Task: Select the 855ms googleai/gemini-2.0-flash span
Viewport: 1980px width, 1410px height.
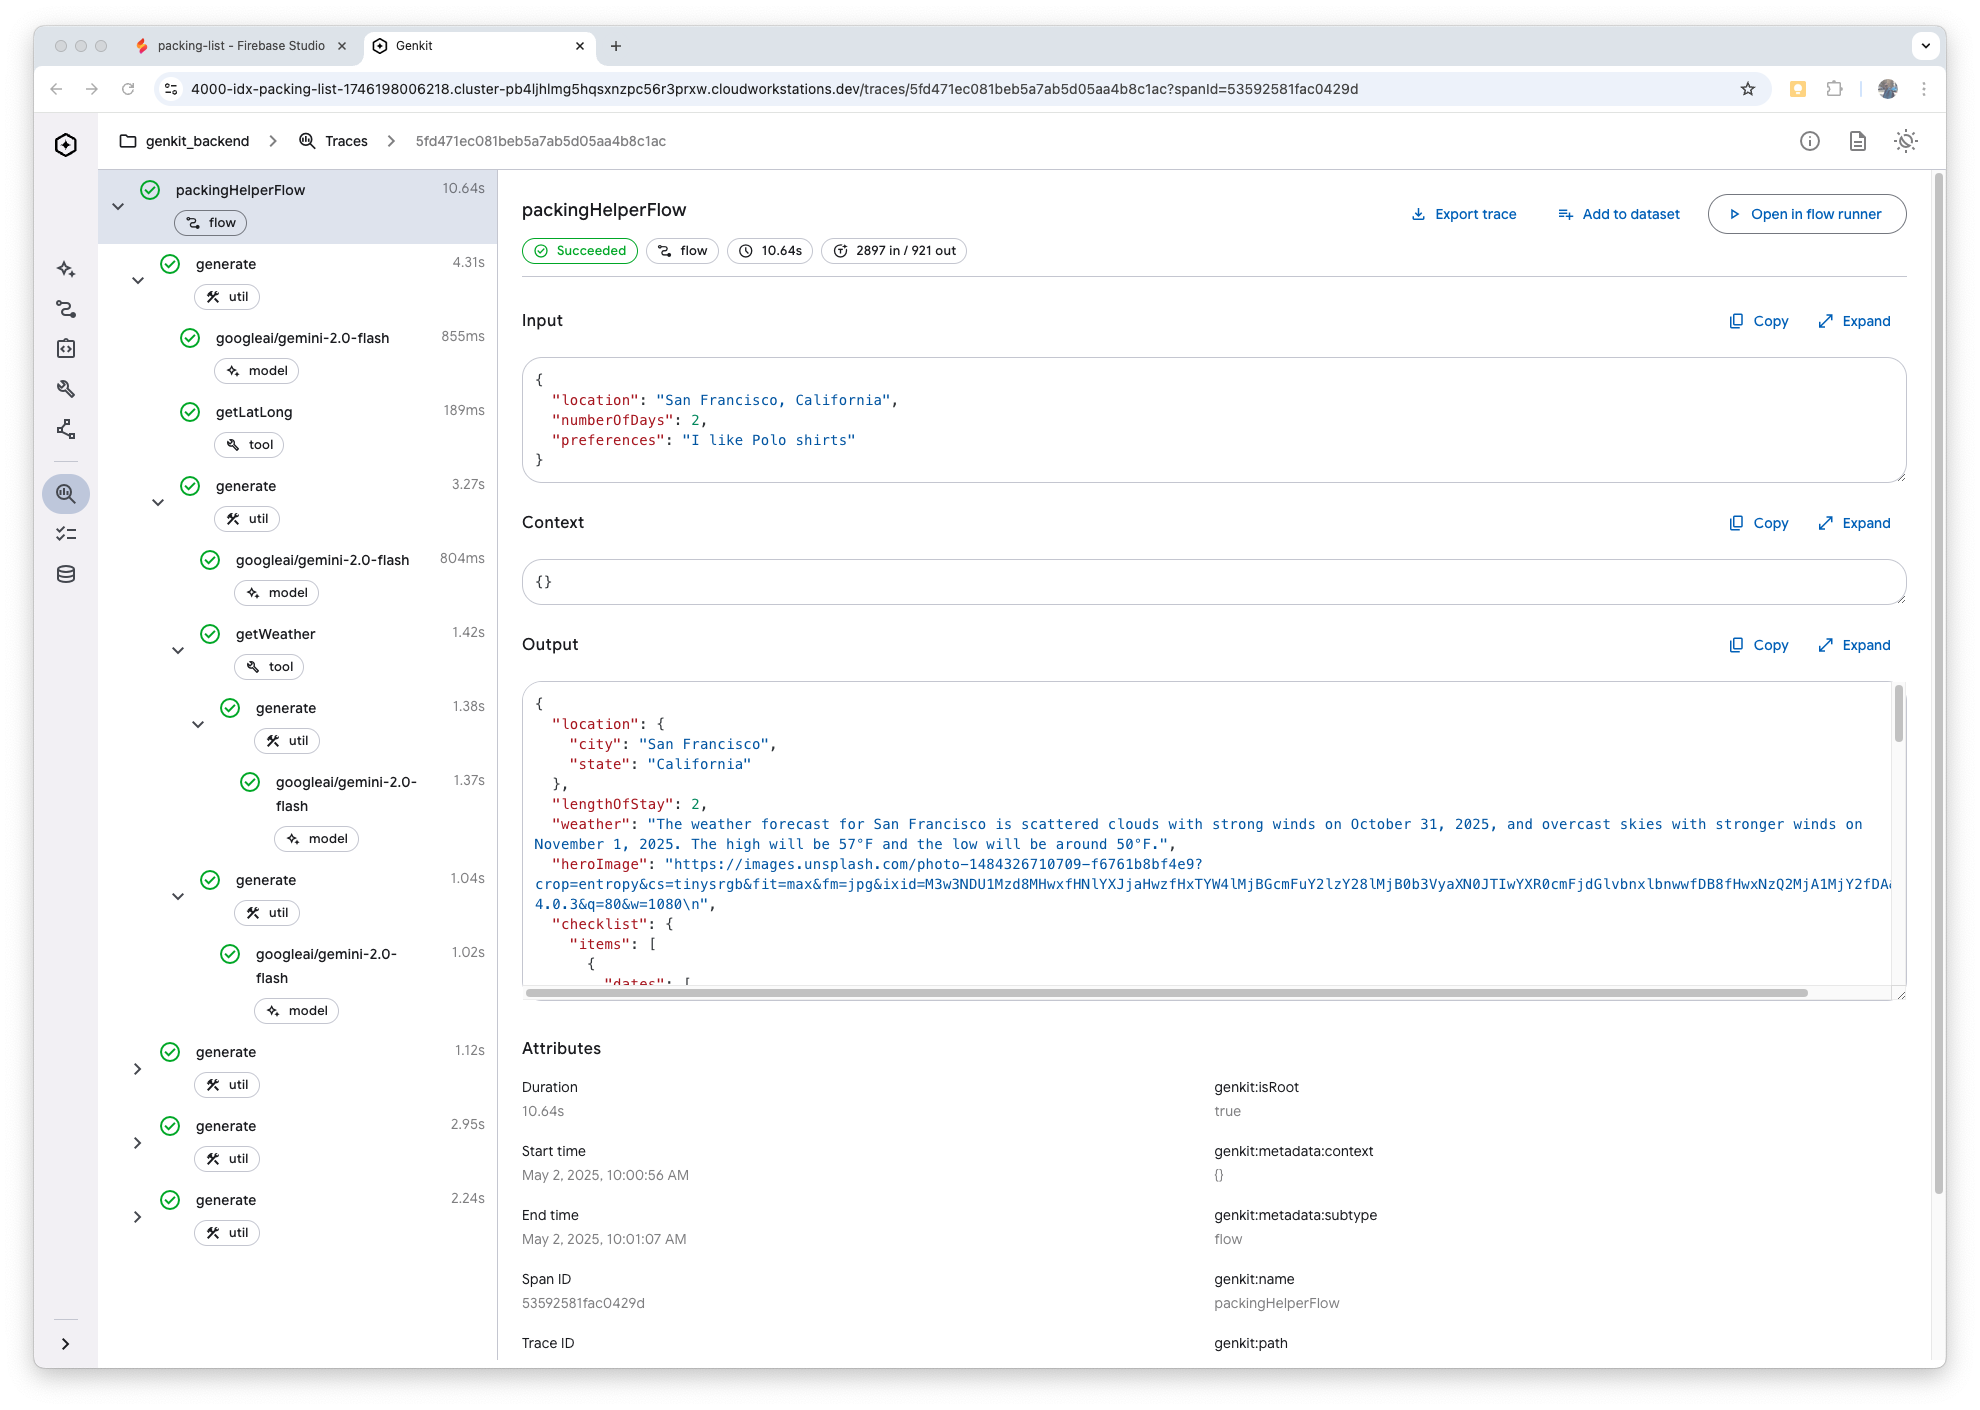Action: click(297, 354)
